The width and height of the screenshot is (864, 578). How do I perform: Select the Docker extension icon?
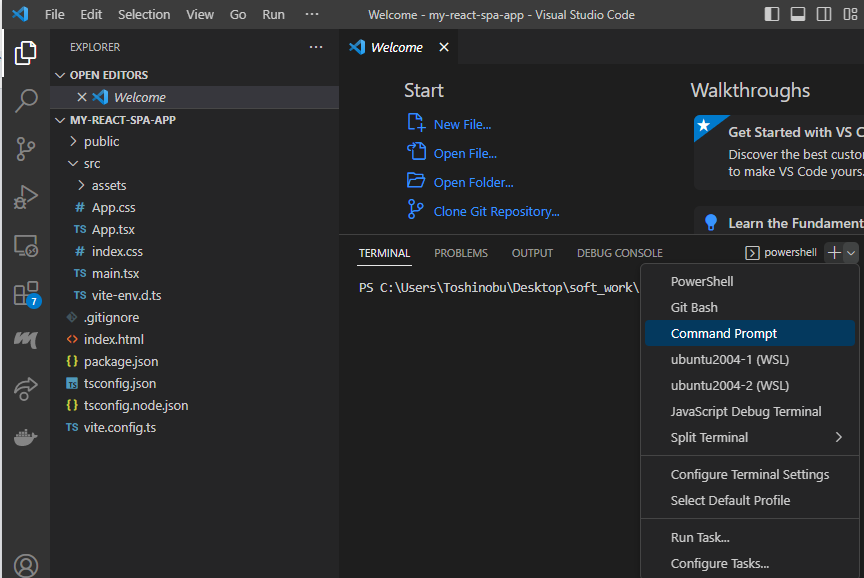25,436
